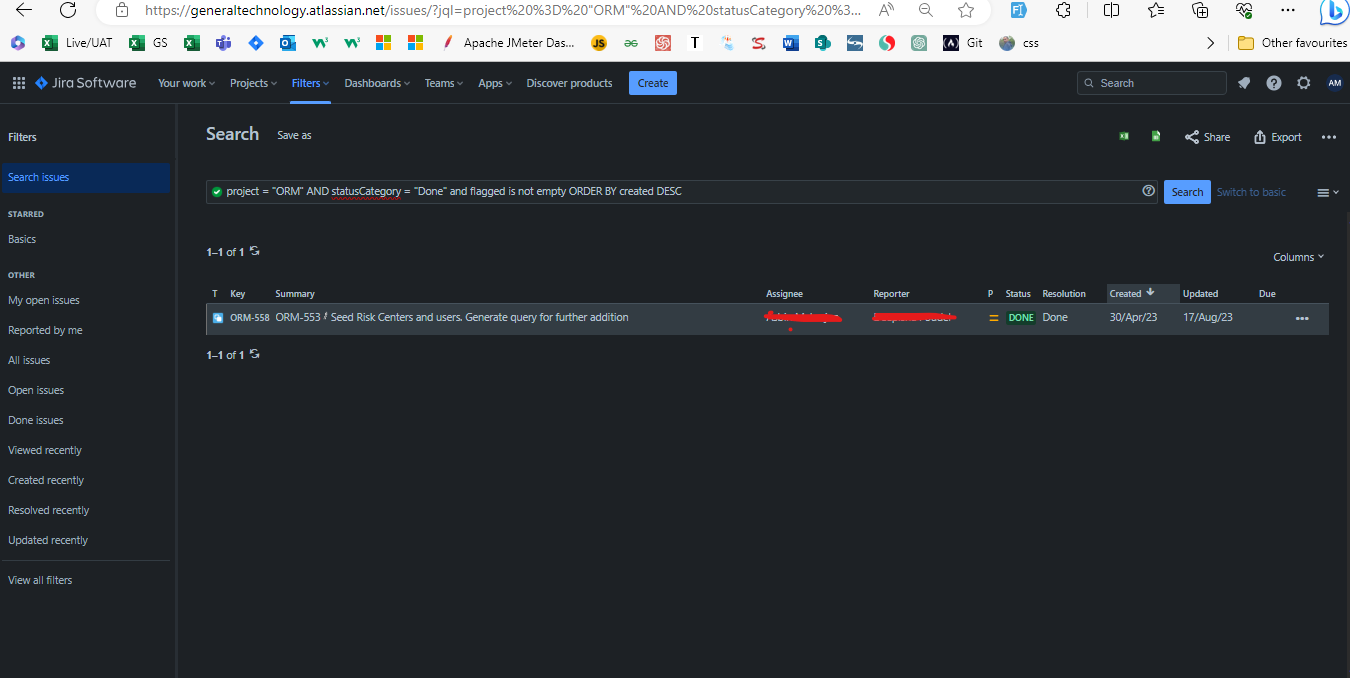Switch to the Dashboards menu
Viewport: 1350px width, 678px height.
[376, 83]
